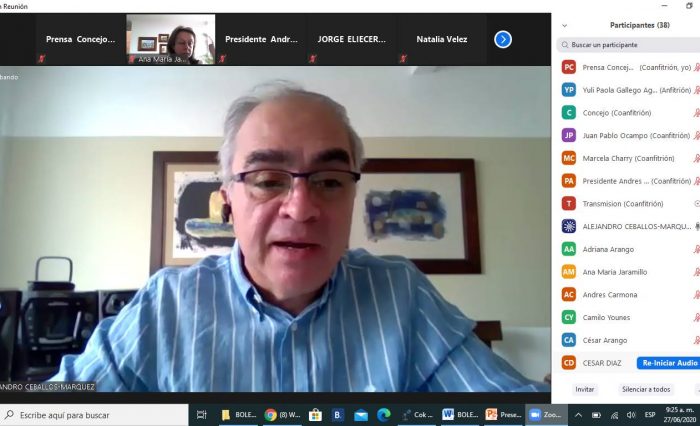Image resolution: width=700 pixels, height=426 pixels.
Task: Click the Buscar un participante search field
Action: [x=628, y=45]
